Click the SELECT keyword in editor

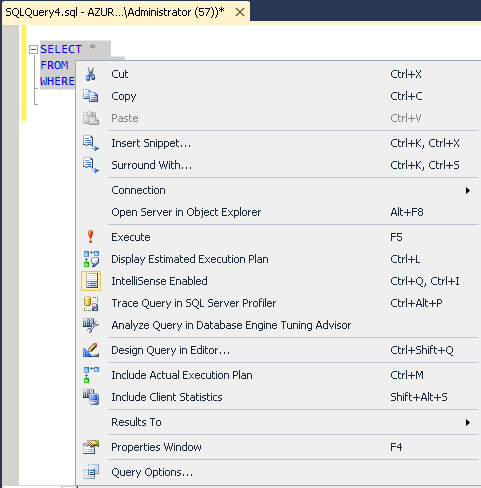[61, 49]
